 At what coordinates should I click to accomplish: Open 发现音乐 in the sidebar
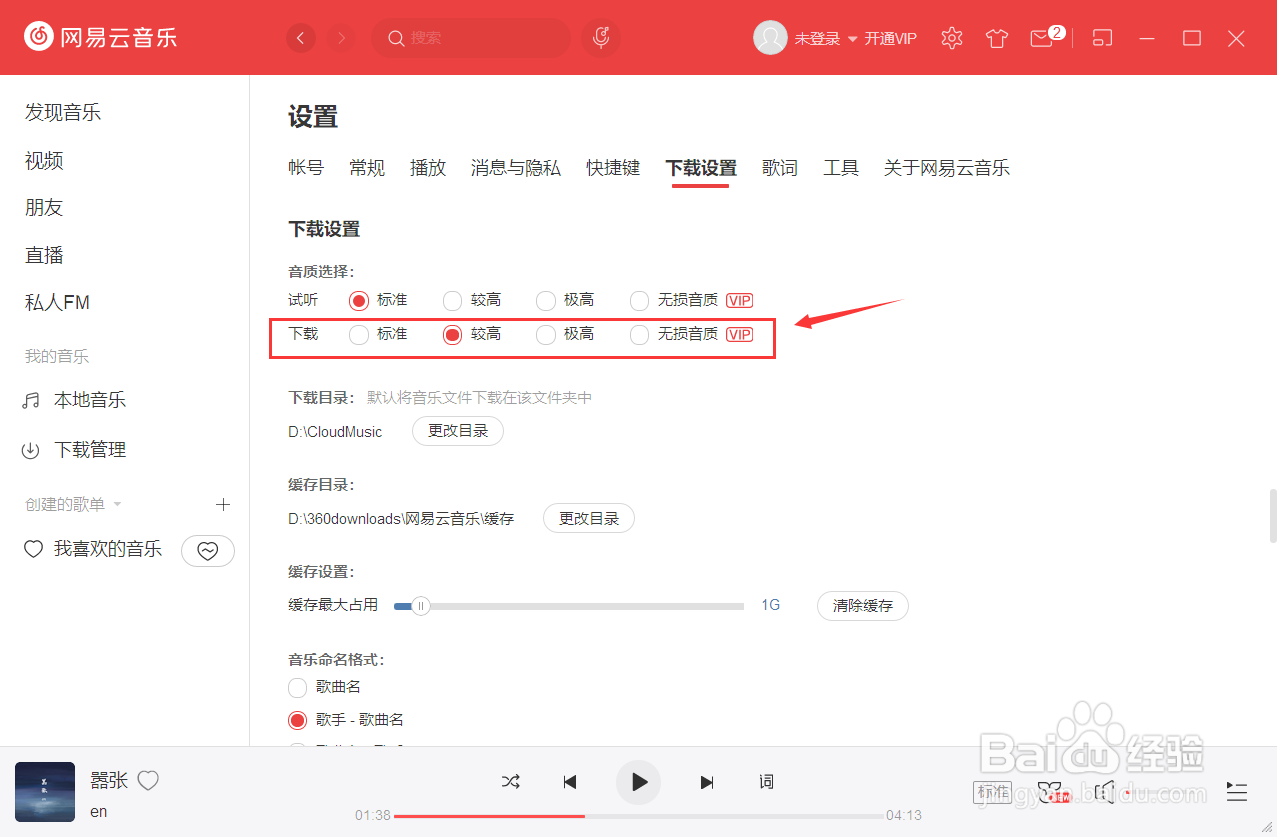point(63,112)
